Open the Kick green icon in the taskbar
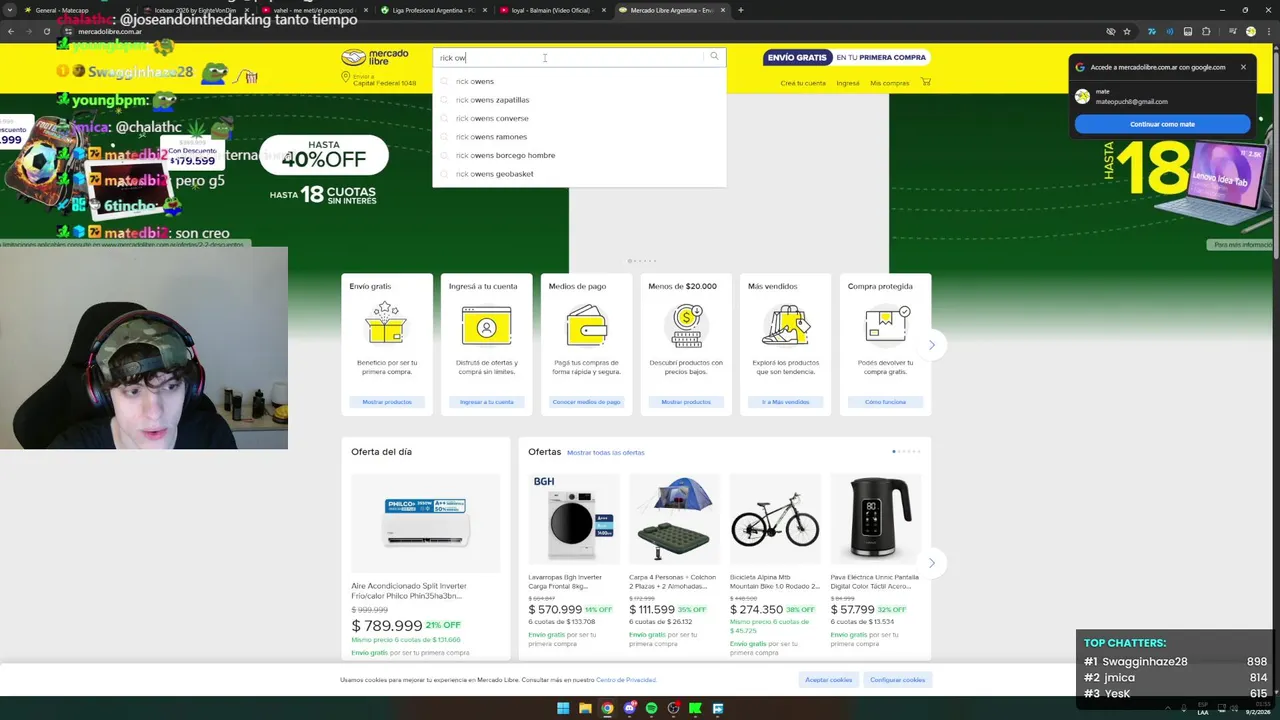 (695, 708)
